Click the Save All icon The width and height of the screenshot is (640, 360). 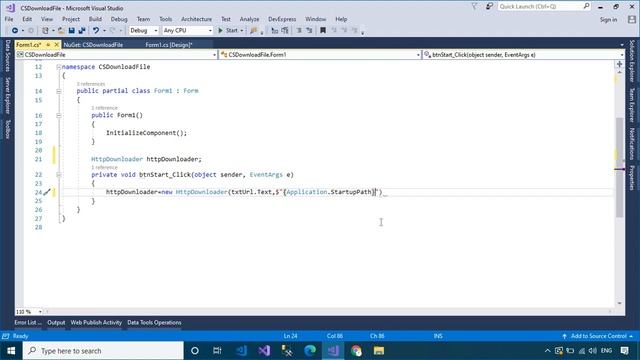82,31
